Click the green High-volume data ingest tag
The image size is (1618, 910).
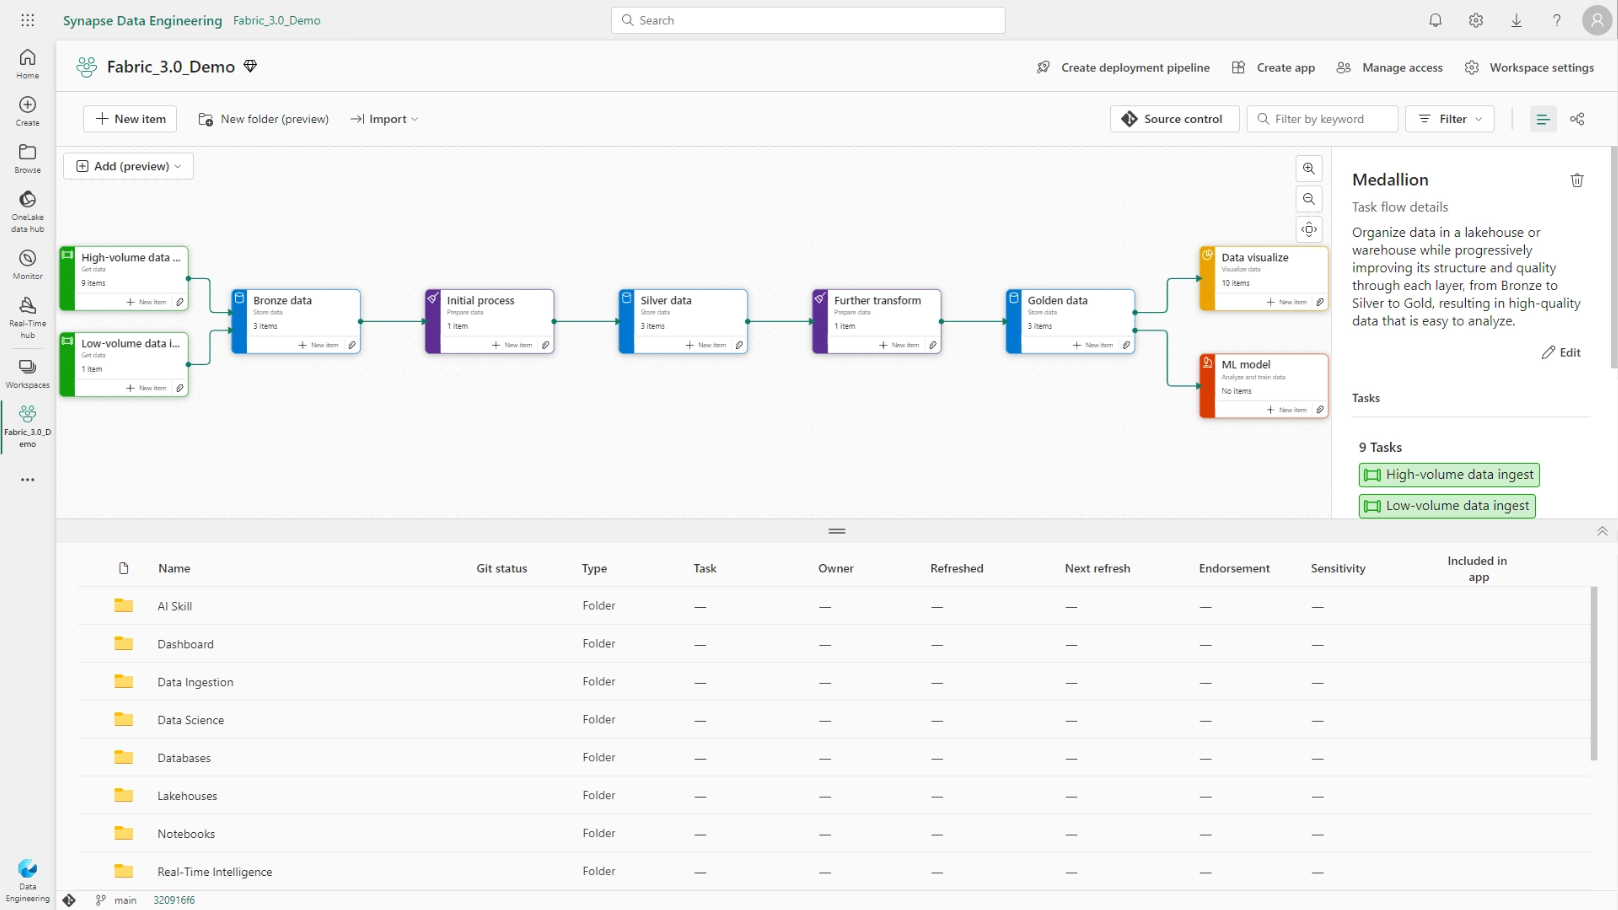1448,475
